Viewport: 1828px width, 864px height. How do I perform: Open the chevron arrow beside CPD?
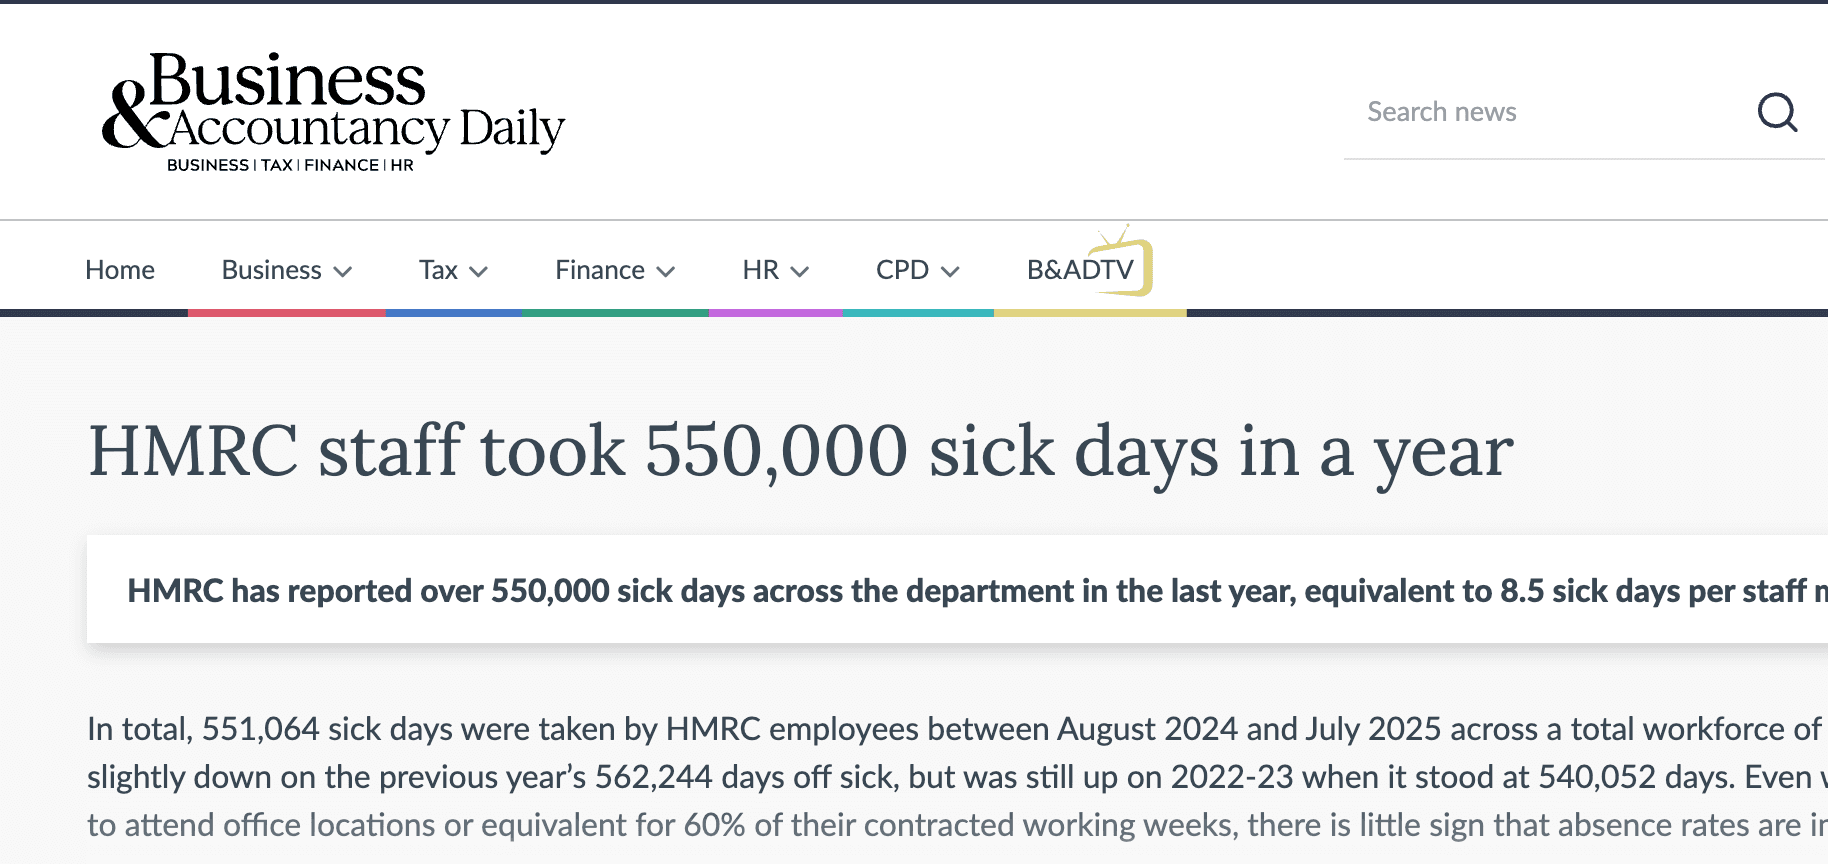[950, 271]
